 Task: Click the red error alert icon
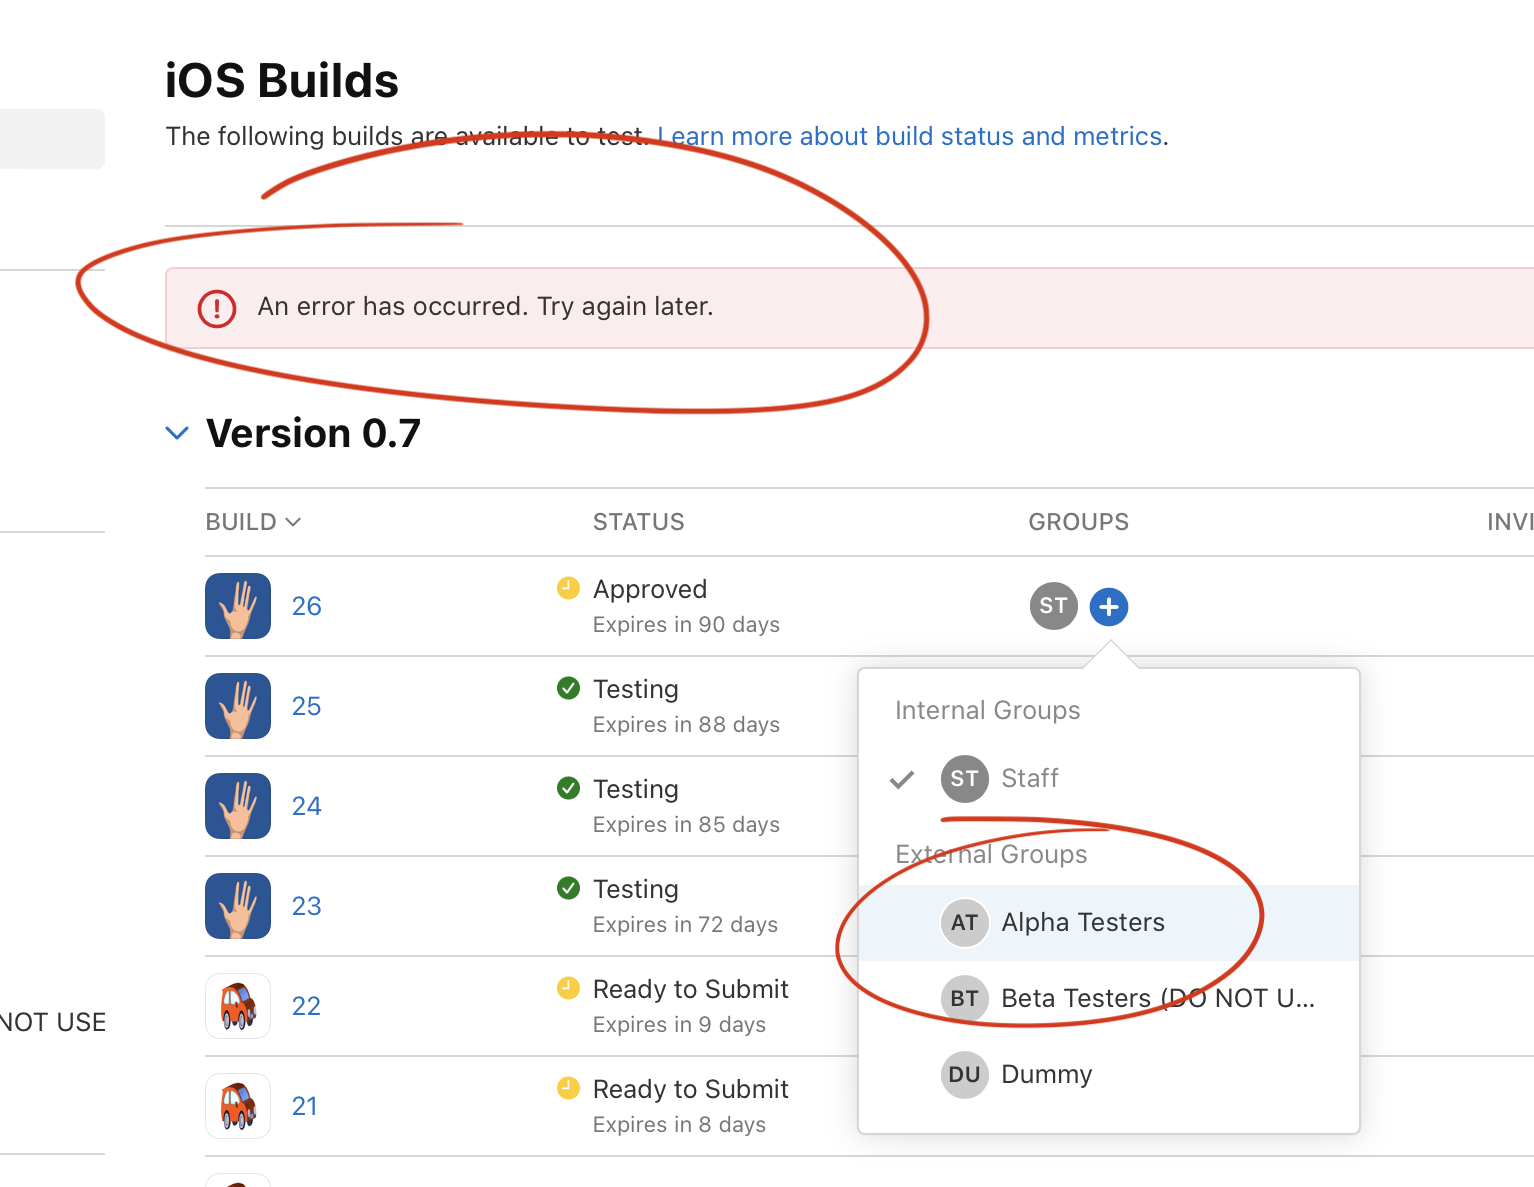click(x=217, y=308)
